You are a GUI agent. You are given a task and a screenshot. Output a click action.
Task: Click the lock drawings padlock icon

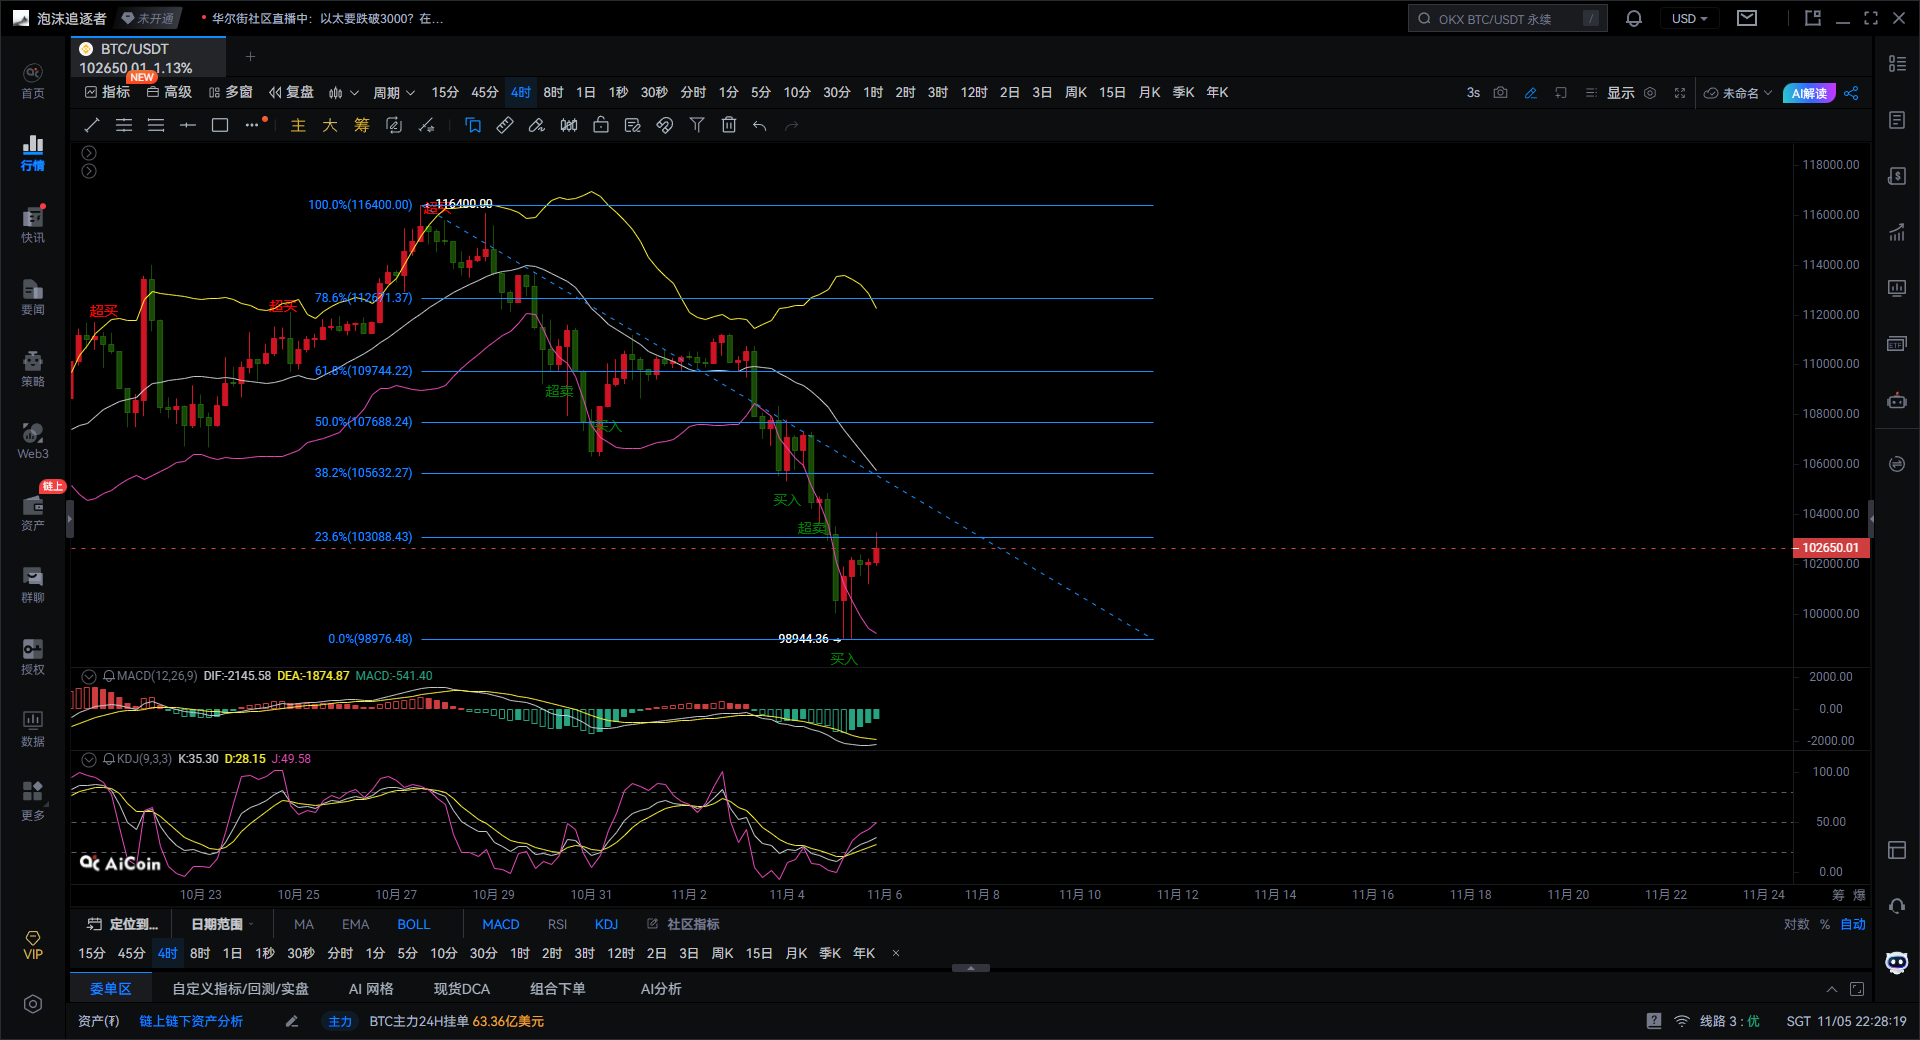pos(601,125)
